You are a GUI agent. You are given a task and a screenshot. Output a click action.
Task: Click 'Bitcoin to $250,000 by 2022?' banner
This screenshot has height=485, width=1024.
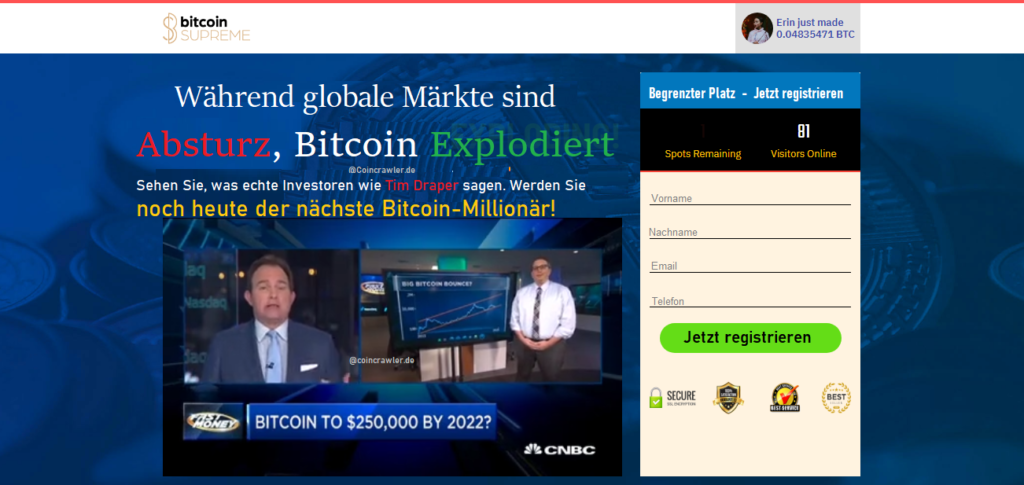373,422
